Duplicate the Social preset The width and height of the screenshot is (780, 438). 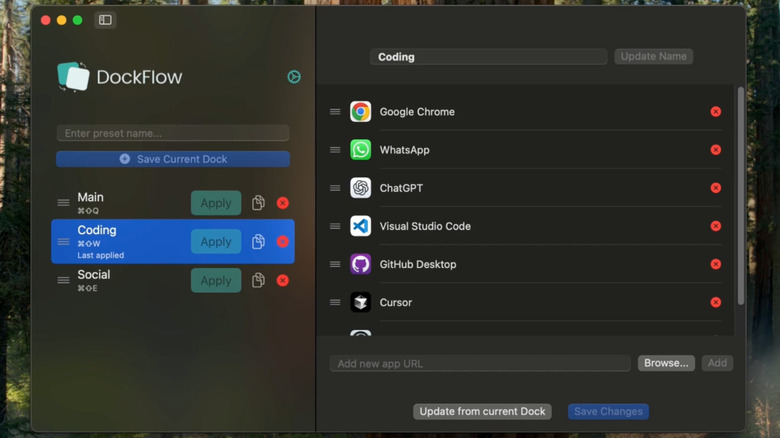[258, 281]
